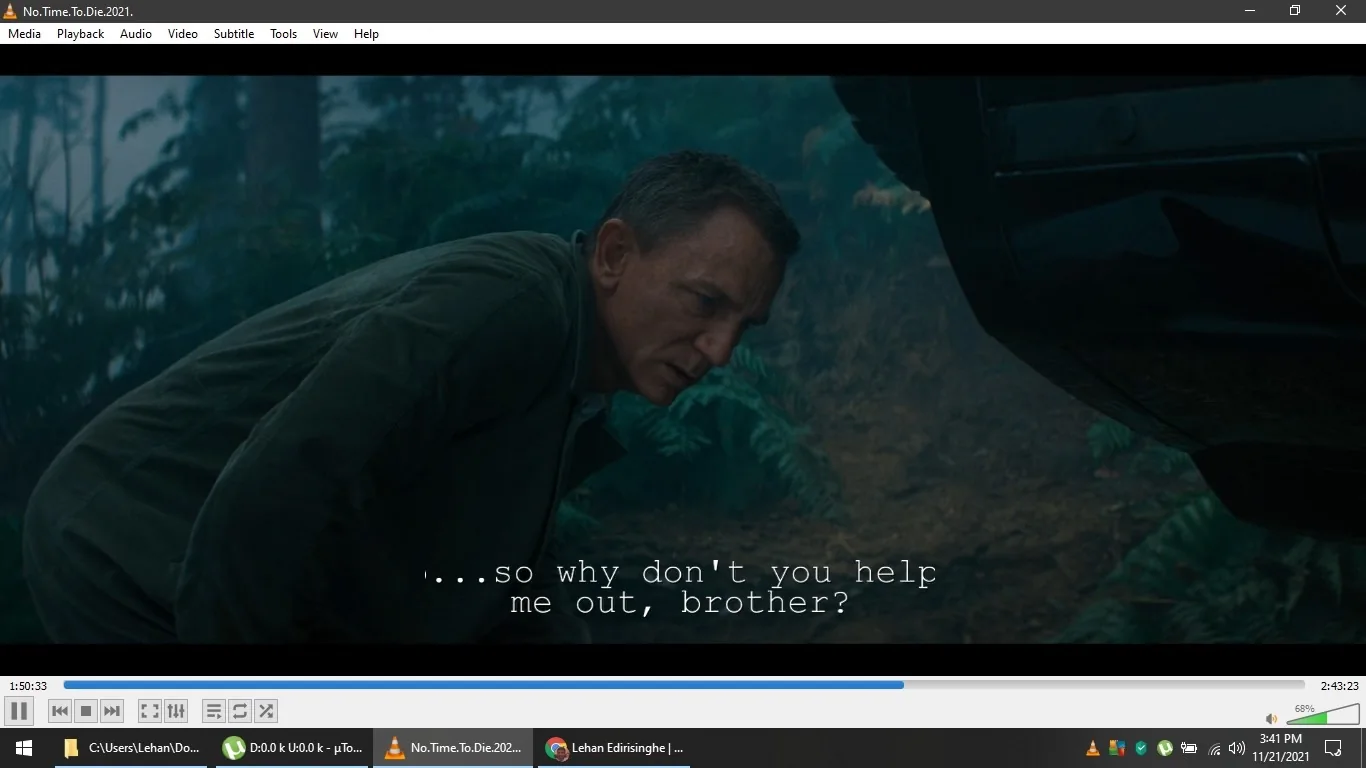Jump to the previous media item

(60, 711)
